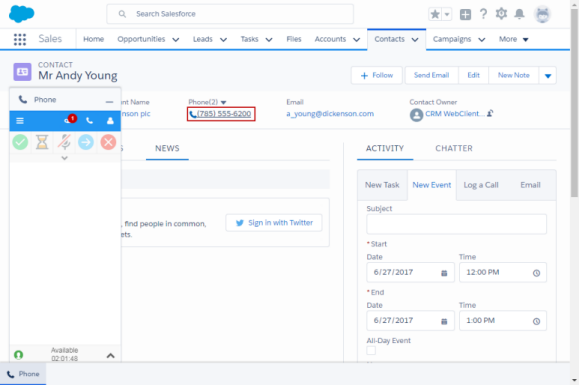Click the hourglass hold icon
The height and width of the screenshot is (385, 579).
tap(42, 142)
